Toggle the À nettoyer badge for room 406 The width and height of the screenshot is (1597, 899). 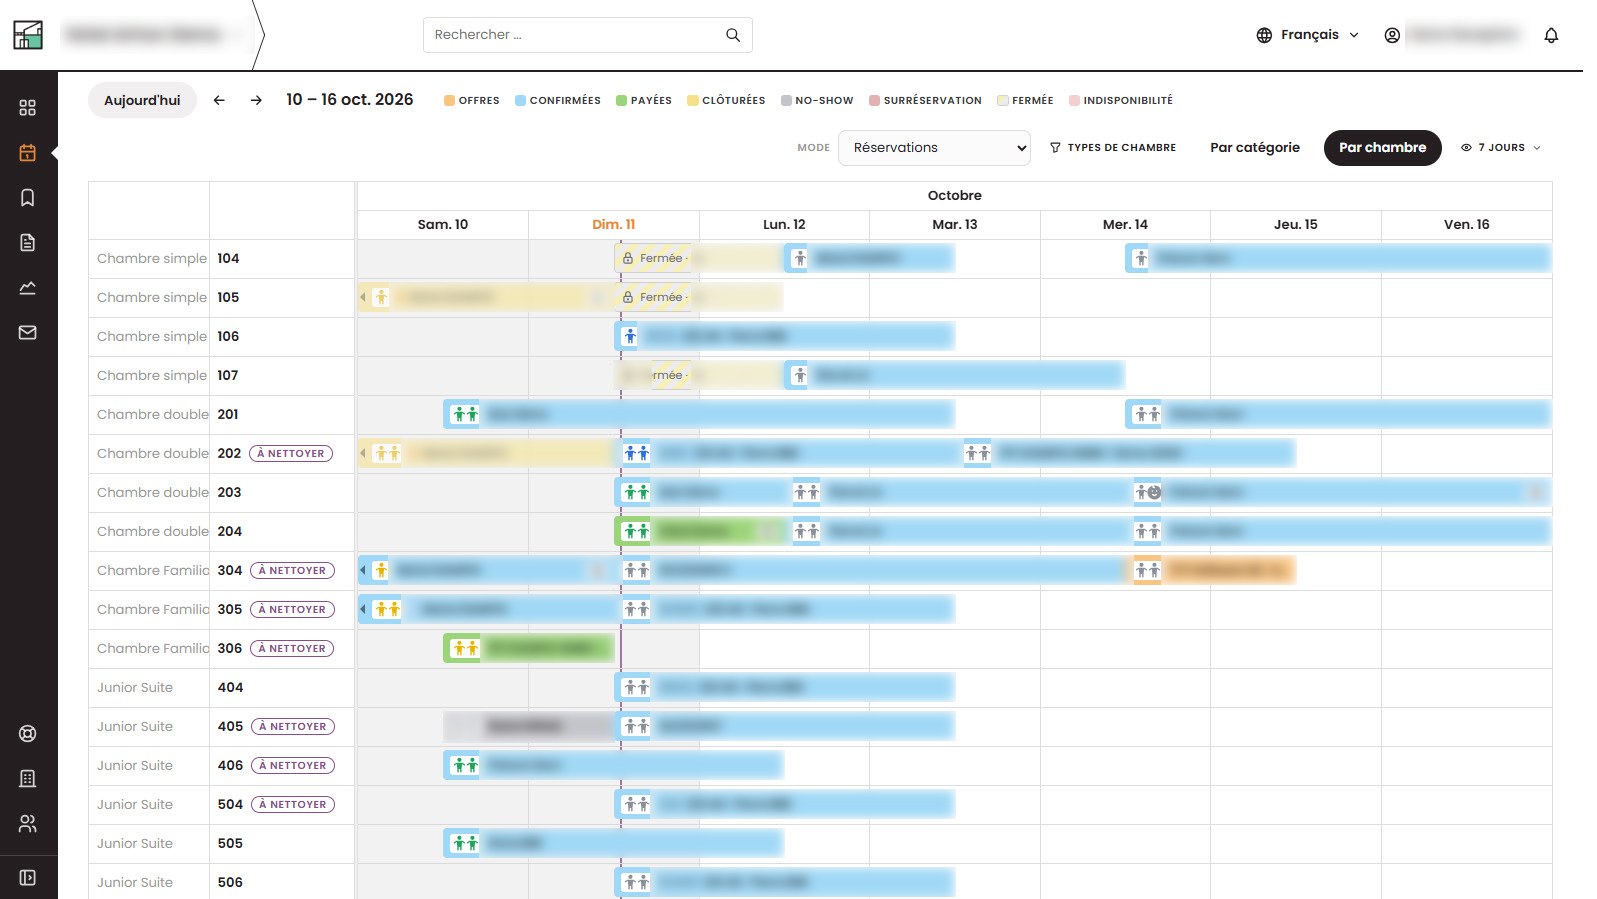[292, 766]
